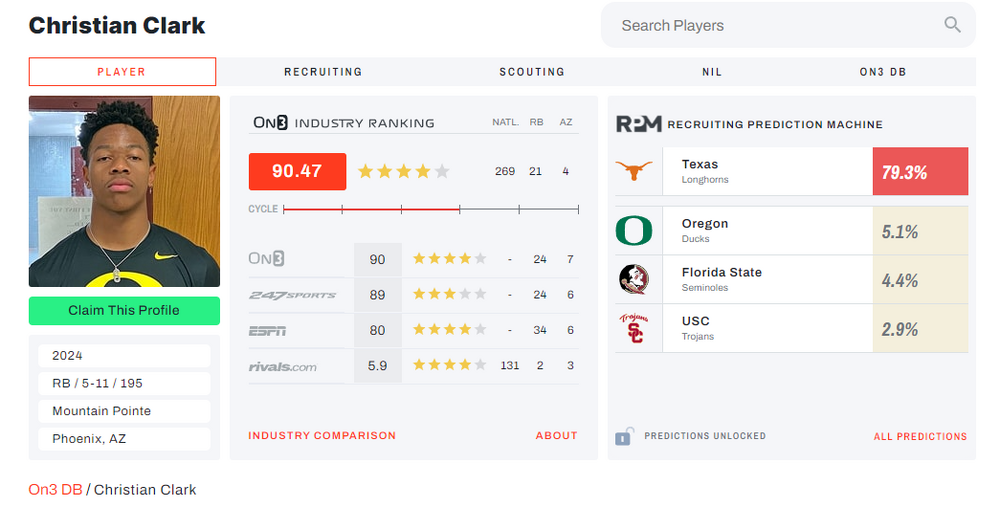This screenshot has width=1000, height=507.
Task: Click the rivals.com logo in rankings
Action: point(283,366)
